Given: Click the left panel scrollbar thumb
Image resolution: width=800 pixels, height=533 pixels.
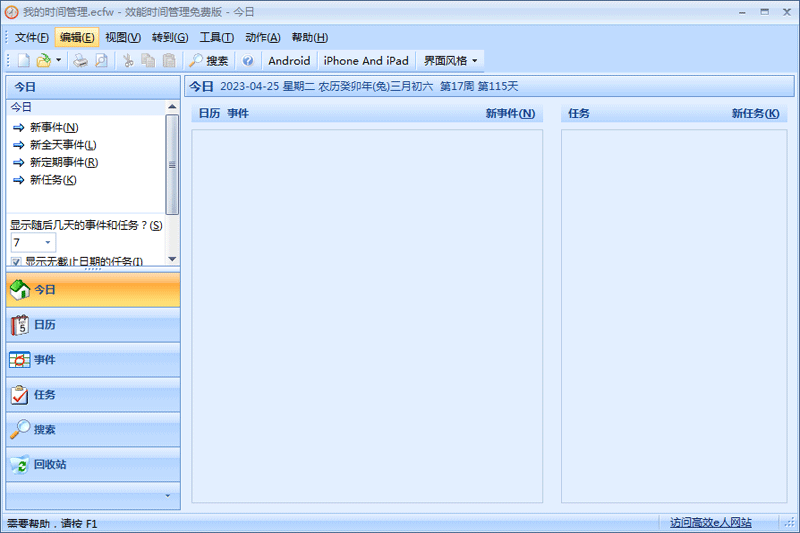Looking at the screenshot, I should [172, 164].
